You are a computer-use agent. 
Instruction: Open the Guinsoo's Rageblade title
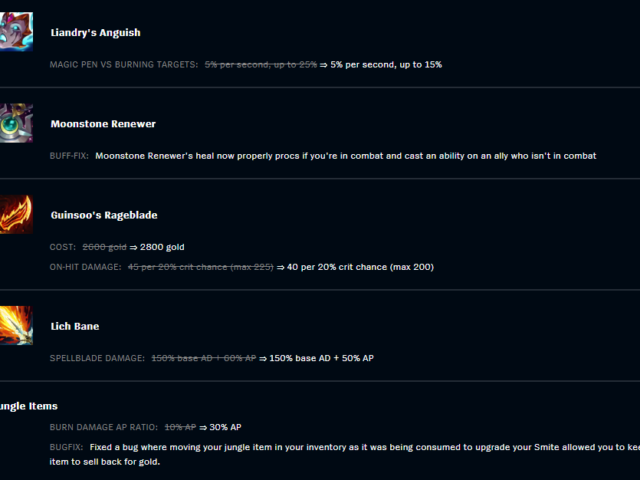[x=104, y=215]
